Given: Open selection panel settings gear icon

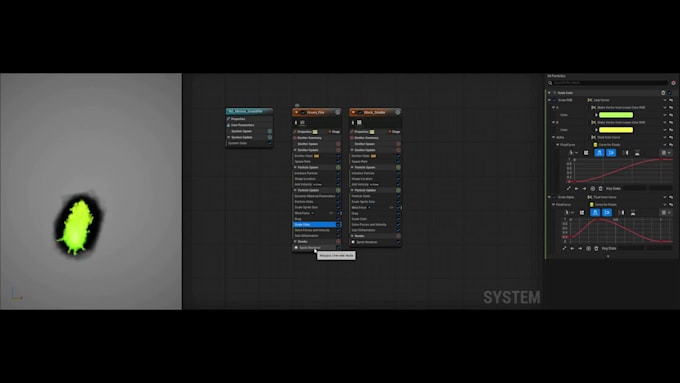Looking at the screenshot, I should coord(673,83).
